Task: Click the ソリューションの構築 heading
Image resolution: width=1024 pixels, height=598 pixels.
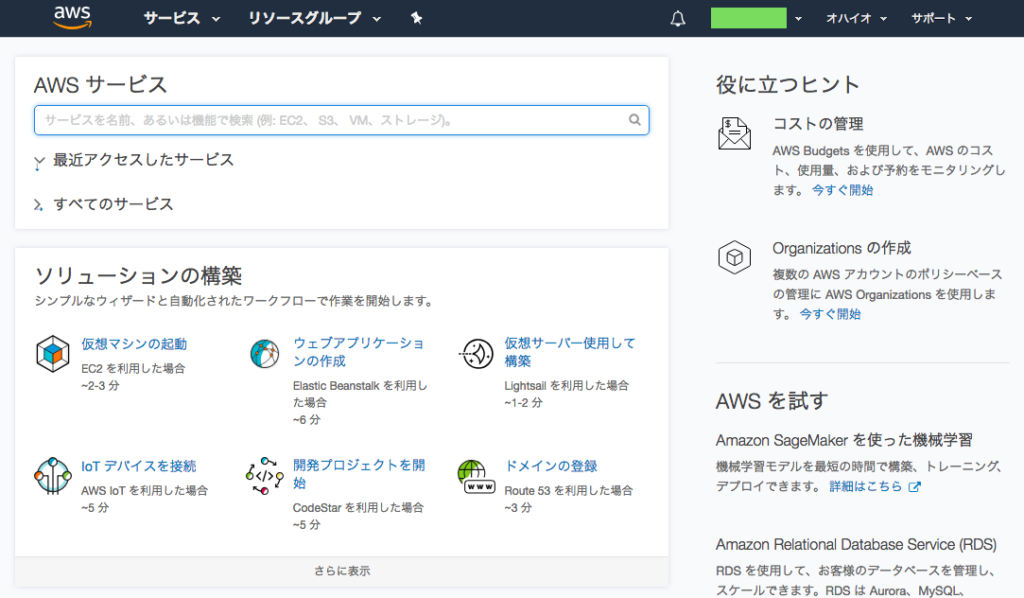Action: point(138,275)
